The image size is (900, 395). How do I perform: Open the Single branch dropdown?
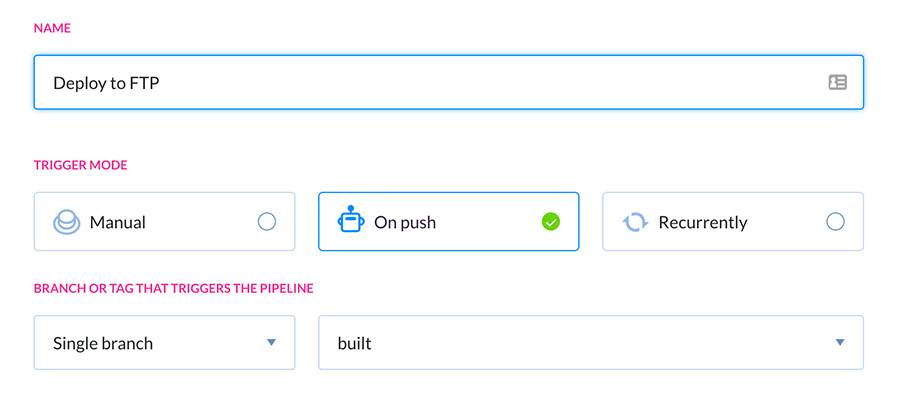[164, 342]
